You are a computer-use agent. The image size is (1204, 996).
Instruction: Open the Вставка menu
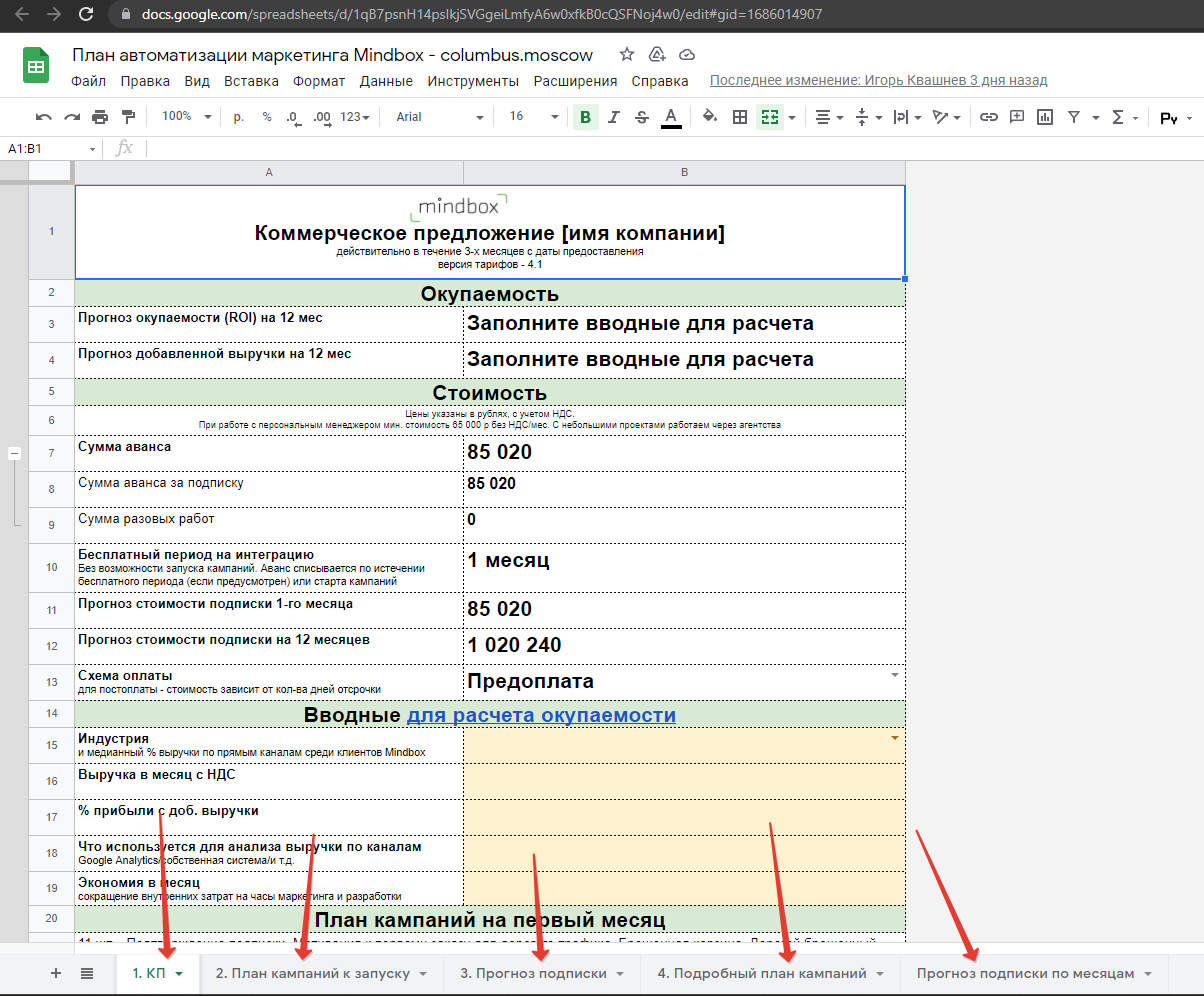251,81
